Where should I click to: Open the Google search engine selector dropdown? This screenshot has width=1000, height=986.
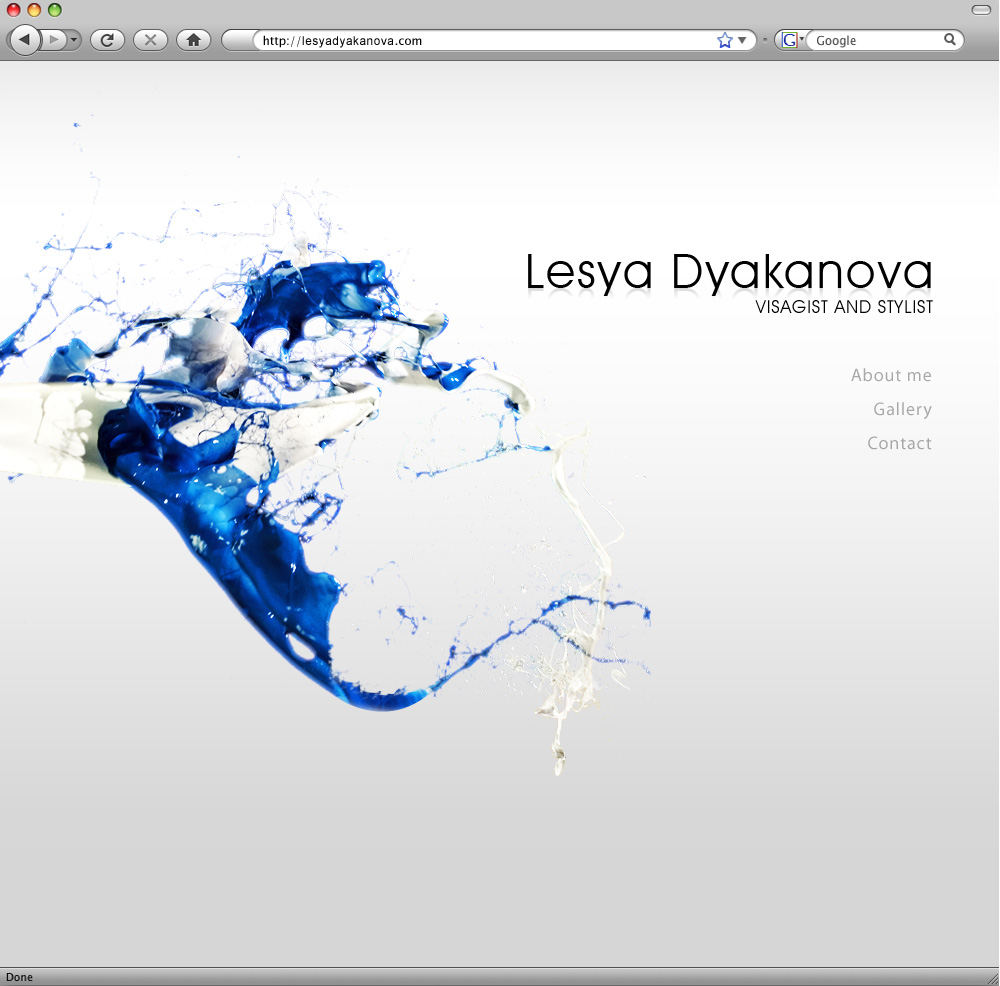[x=793, y=40]
